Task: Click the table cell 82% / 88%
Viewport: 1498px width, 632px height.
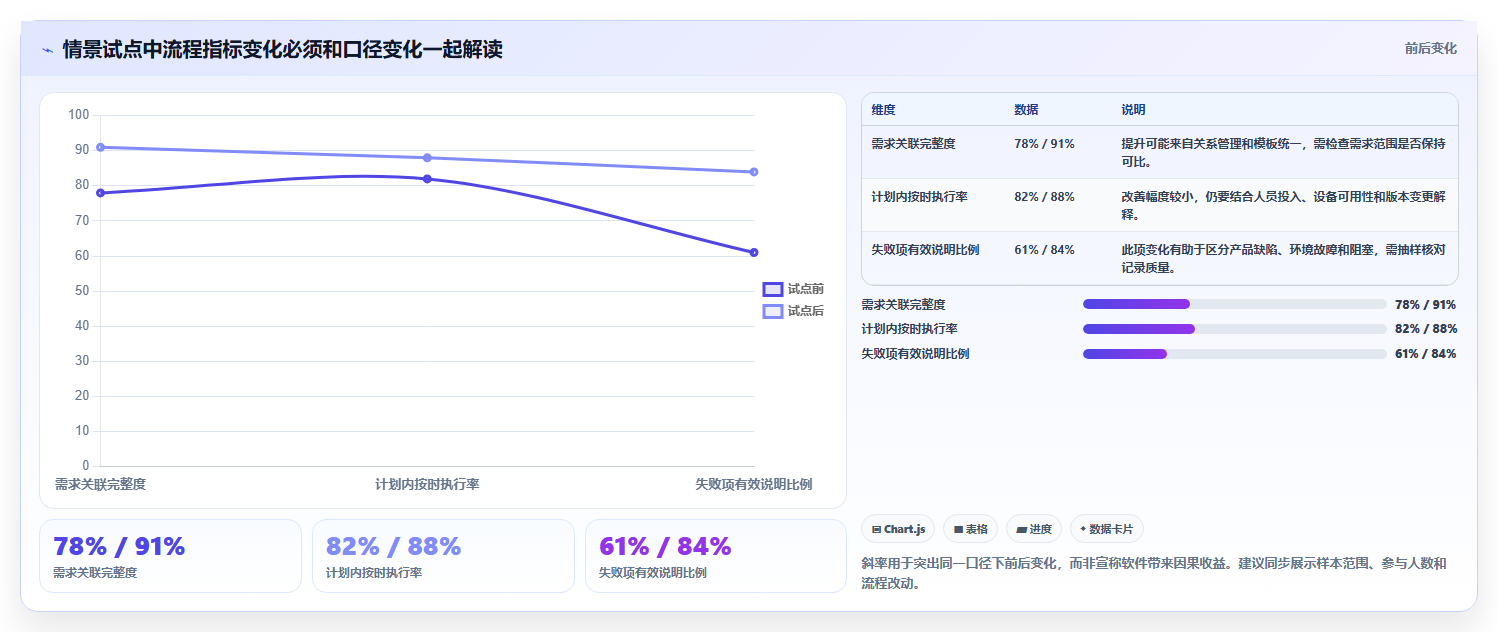Action: click(1044, 197)
